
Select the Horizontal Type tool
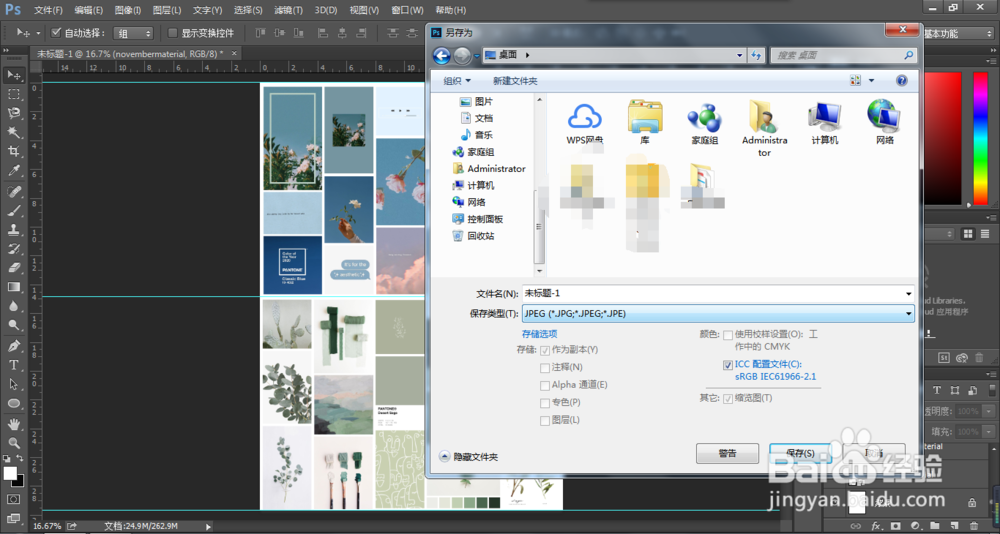13,365
